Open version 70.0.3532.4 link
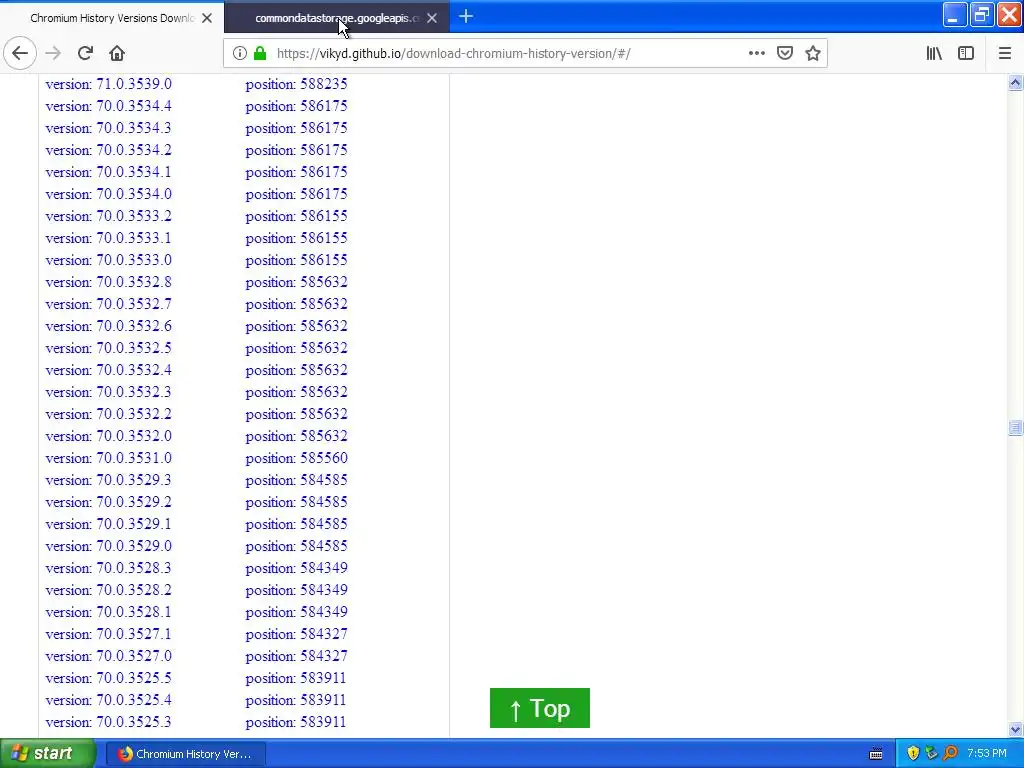This screenshot has width=1024, height=768. [108, 370]
